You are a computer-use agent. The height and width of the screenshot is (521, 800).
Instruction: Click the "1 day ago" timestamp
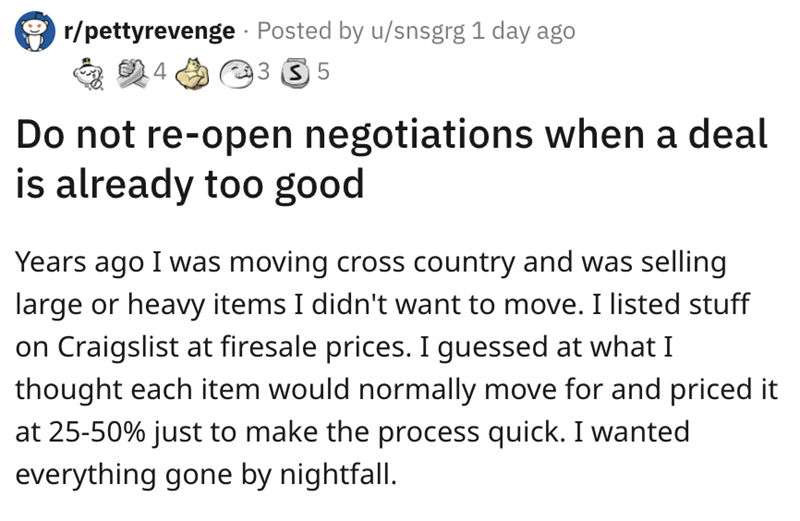point(523,31)
